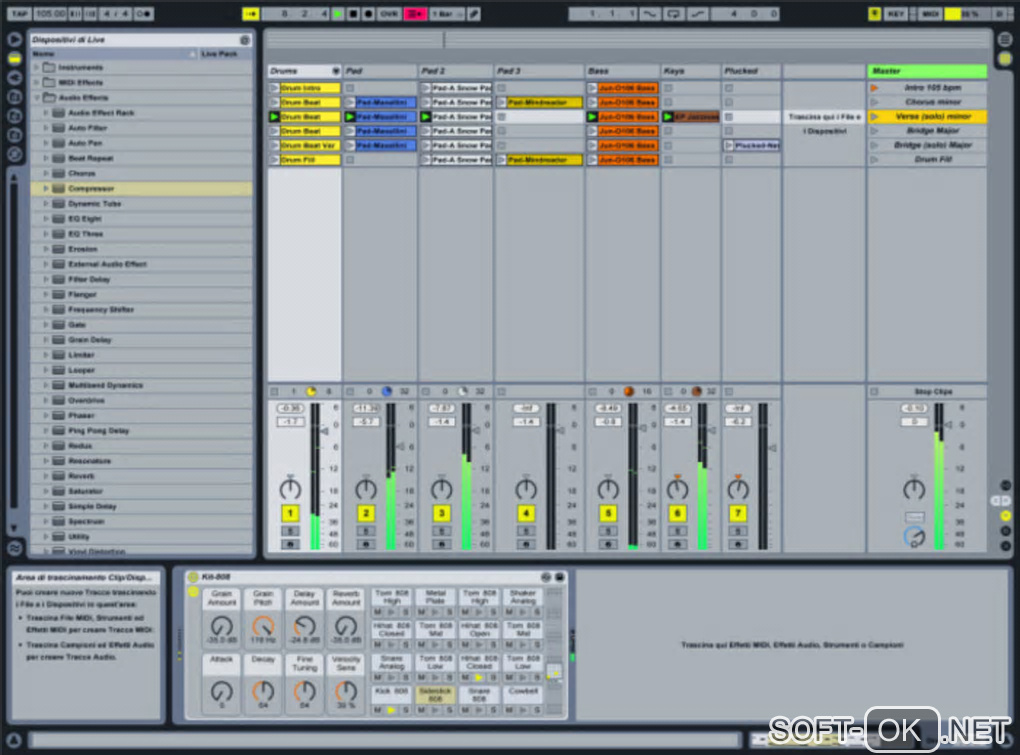Toggle track 7 activator button
Screen dimensions: 1020x755
tap(738, 513)
